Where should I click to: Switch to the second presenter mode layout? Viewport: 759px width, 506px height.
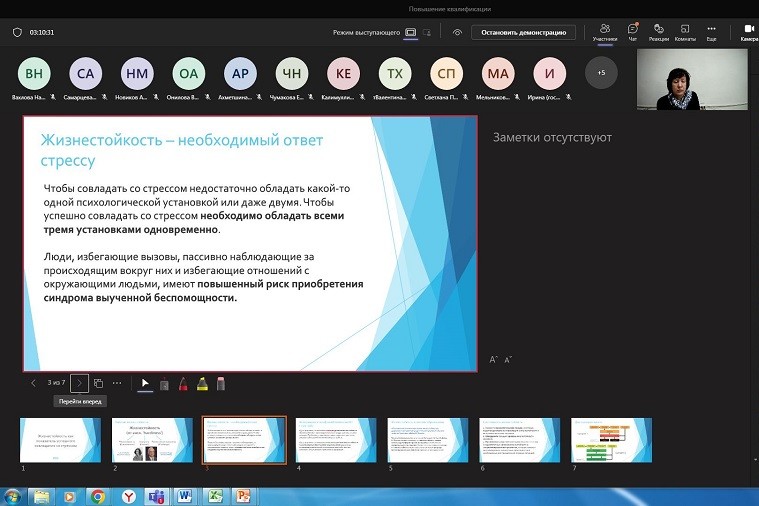point(427,32)
